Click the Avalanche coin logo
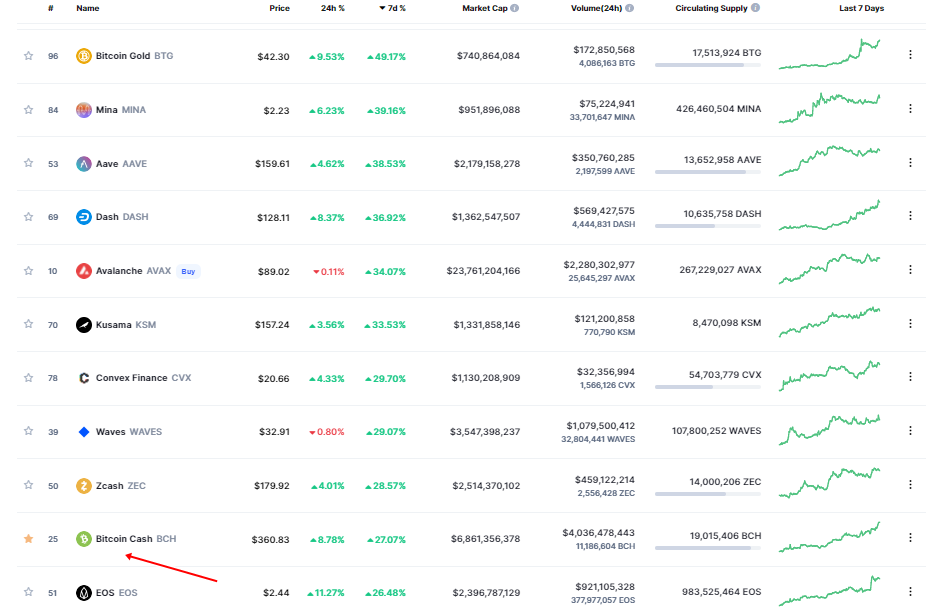 click(84, 271)
